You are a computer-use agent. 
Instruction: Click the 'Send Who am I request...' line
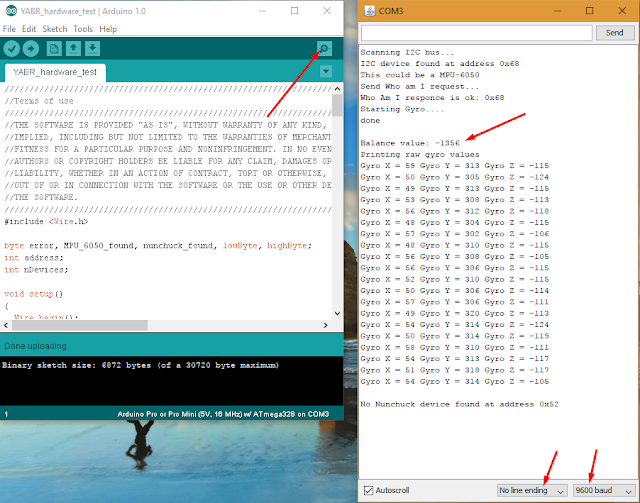(x=420, y=87)
